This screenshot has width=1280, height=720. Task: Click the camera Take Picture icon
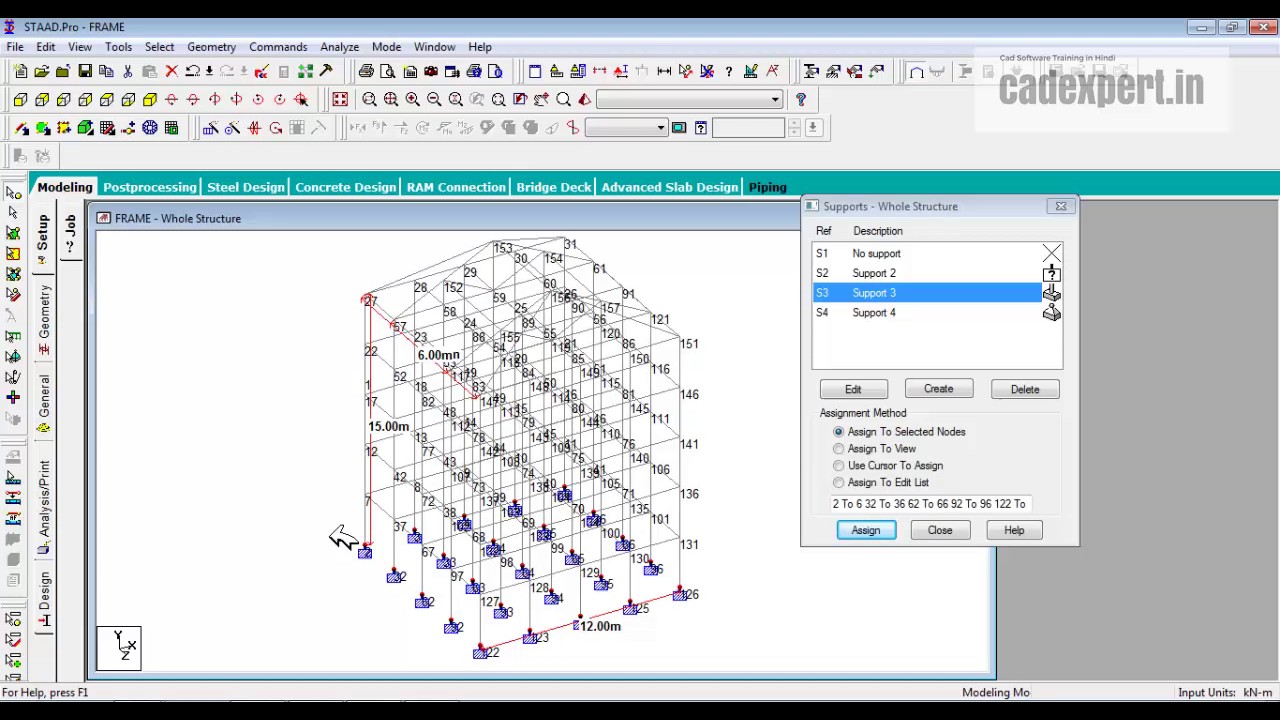[431, 71]
